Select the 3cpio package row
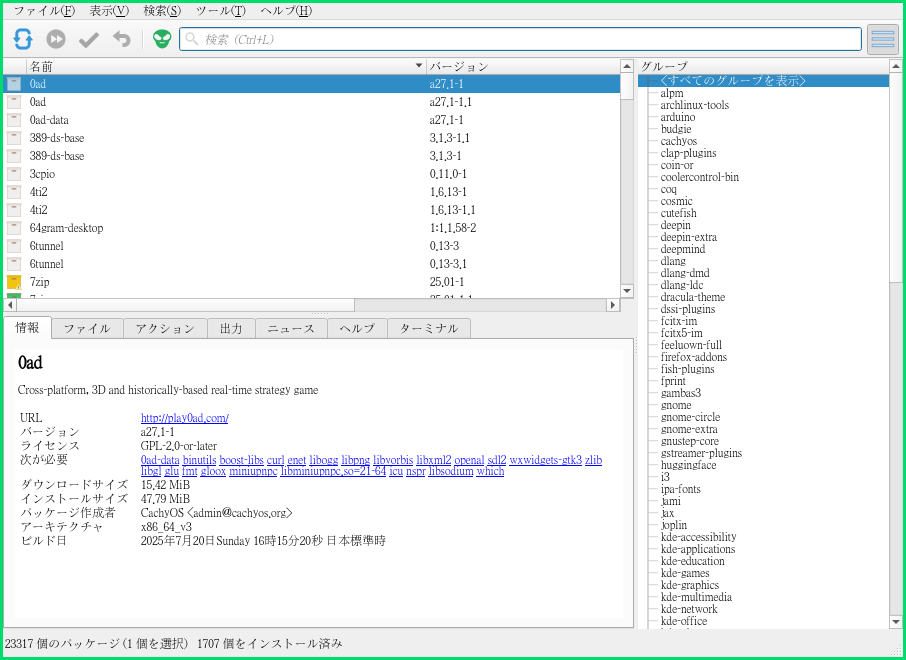Screen dimensions: 906x660 coord(311,174)
